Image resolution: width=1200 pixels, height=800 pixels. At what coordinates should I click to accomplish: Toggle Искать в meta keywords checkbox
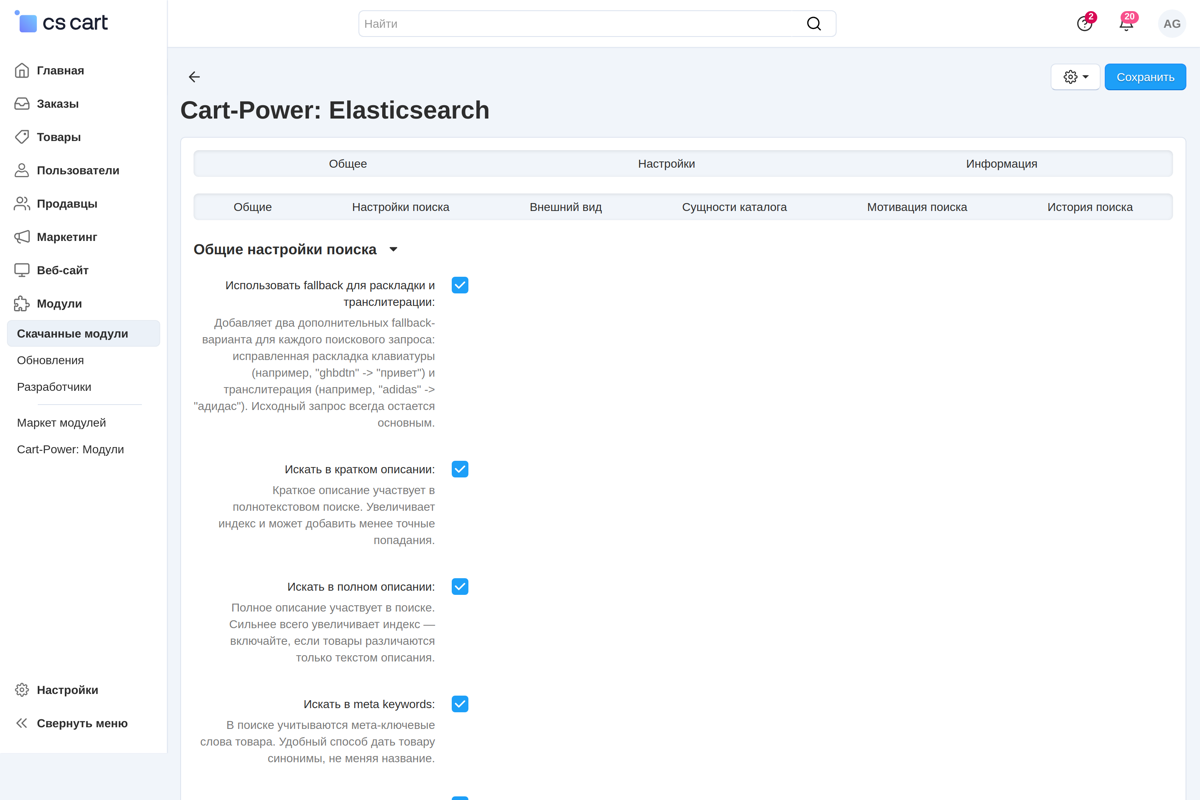(x=460, y=704)
